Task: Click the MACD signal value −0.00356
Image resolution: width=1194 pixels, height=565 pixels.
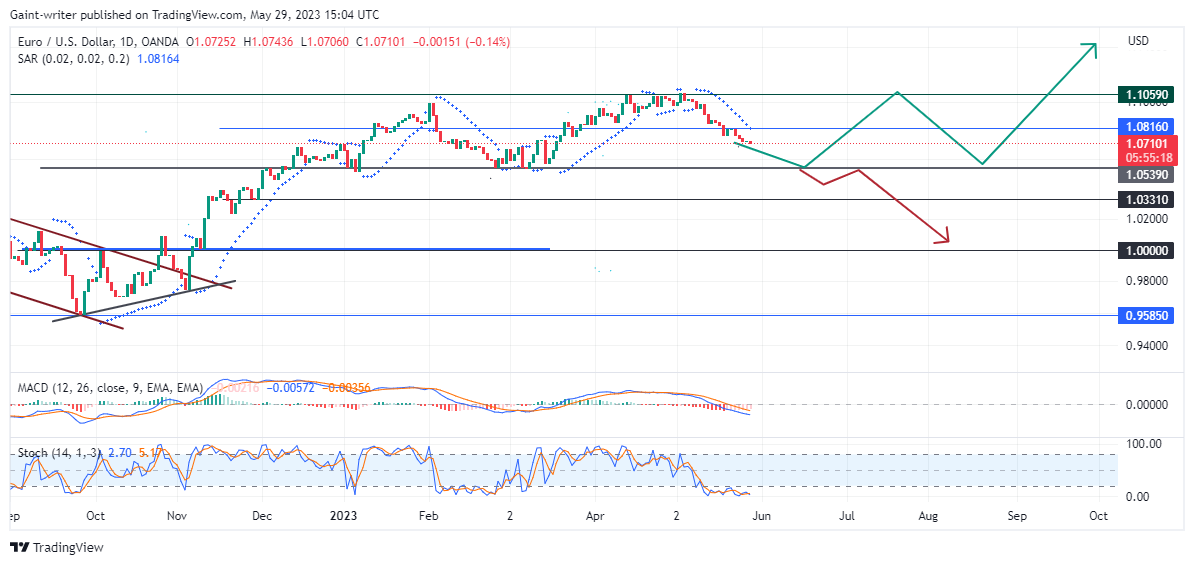Action: tap(346, 388)
